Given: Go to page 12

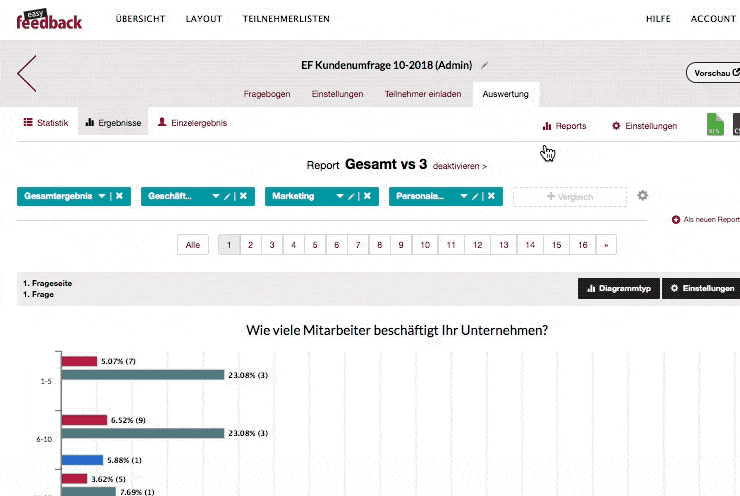Looking at the screenshot, I should [x=478, y=245].
